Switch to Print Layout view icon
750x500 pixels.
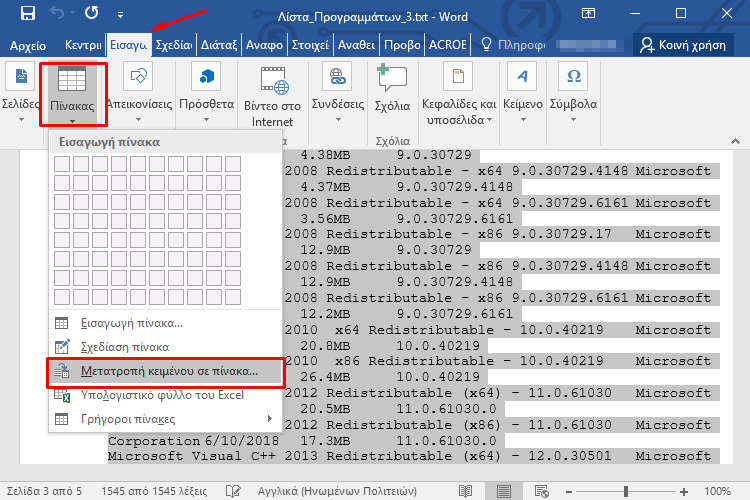[x=503, y=491]
